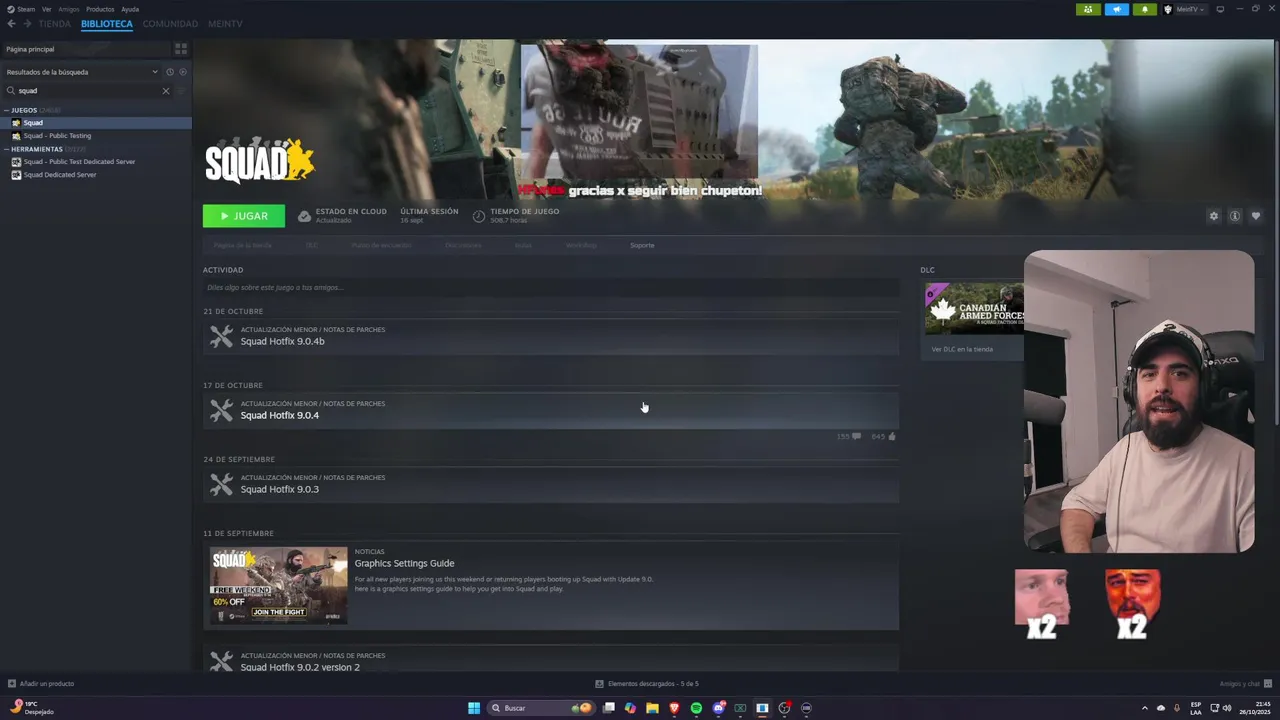Open File Explorer from the taskbar
The height and width of the screenshot is (720, 1280).
coord(652,708)
